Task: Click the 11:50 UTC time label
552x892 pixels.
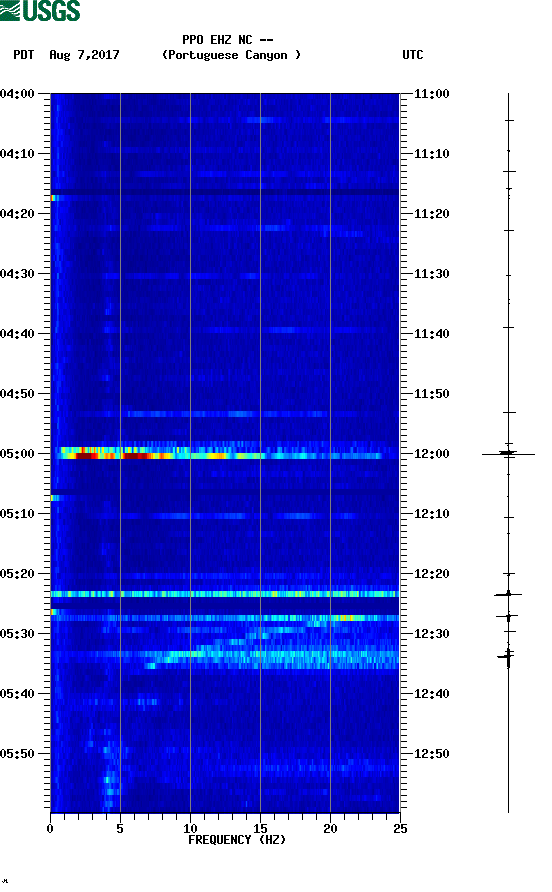Action: coord(431,394)
